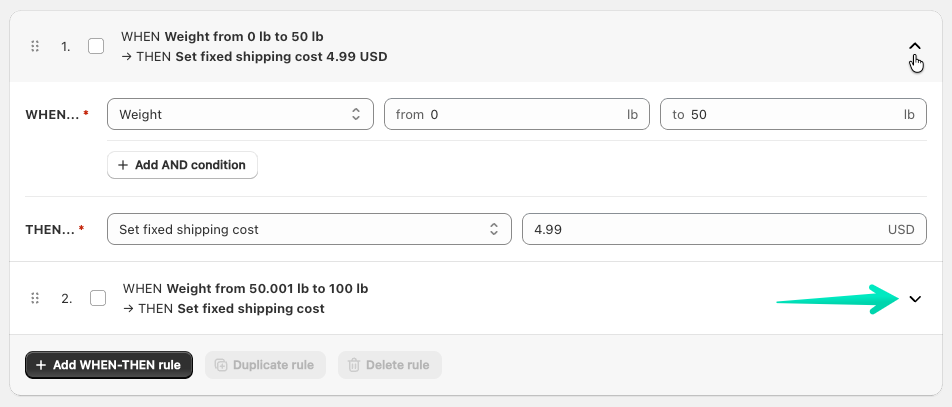
Task: Click the 'THEN...' label
Action: coord(50,229)
